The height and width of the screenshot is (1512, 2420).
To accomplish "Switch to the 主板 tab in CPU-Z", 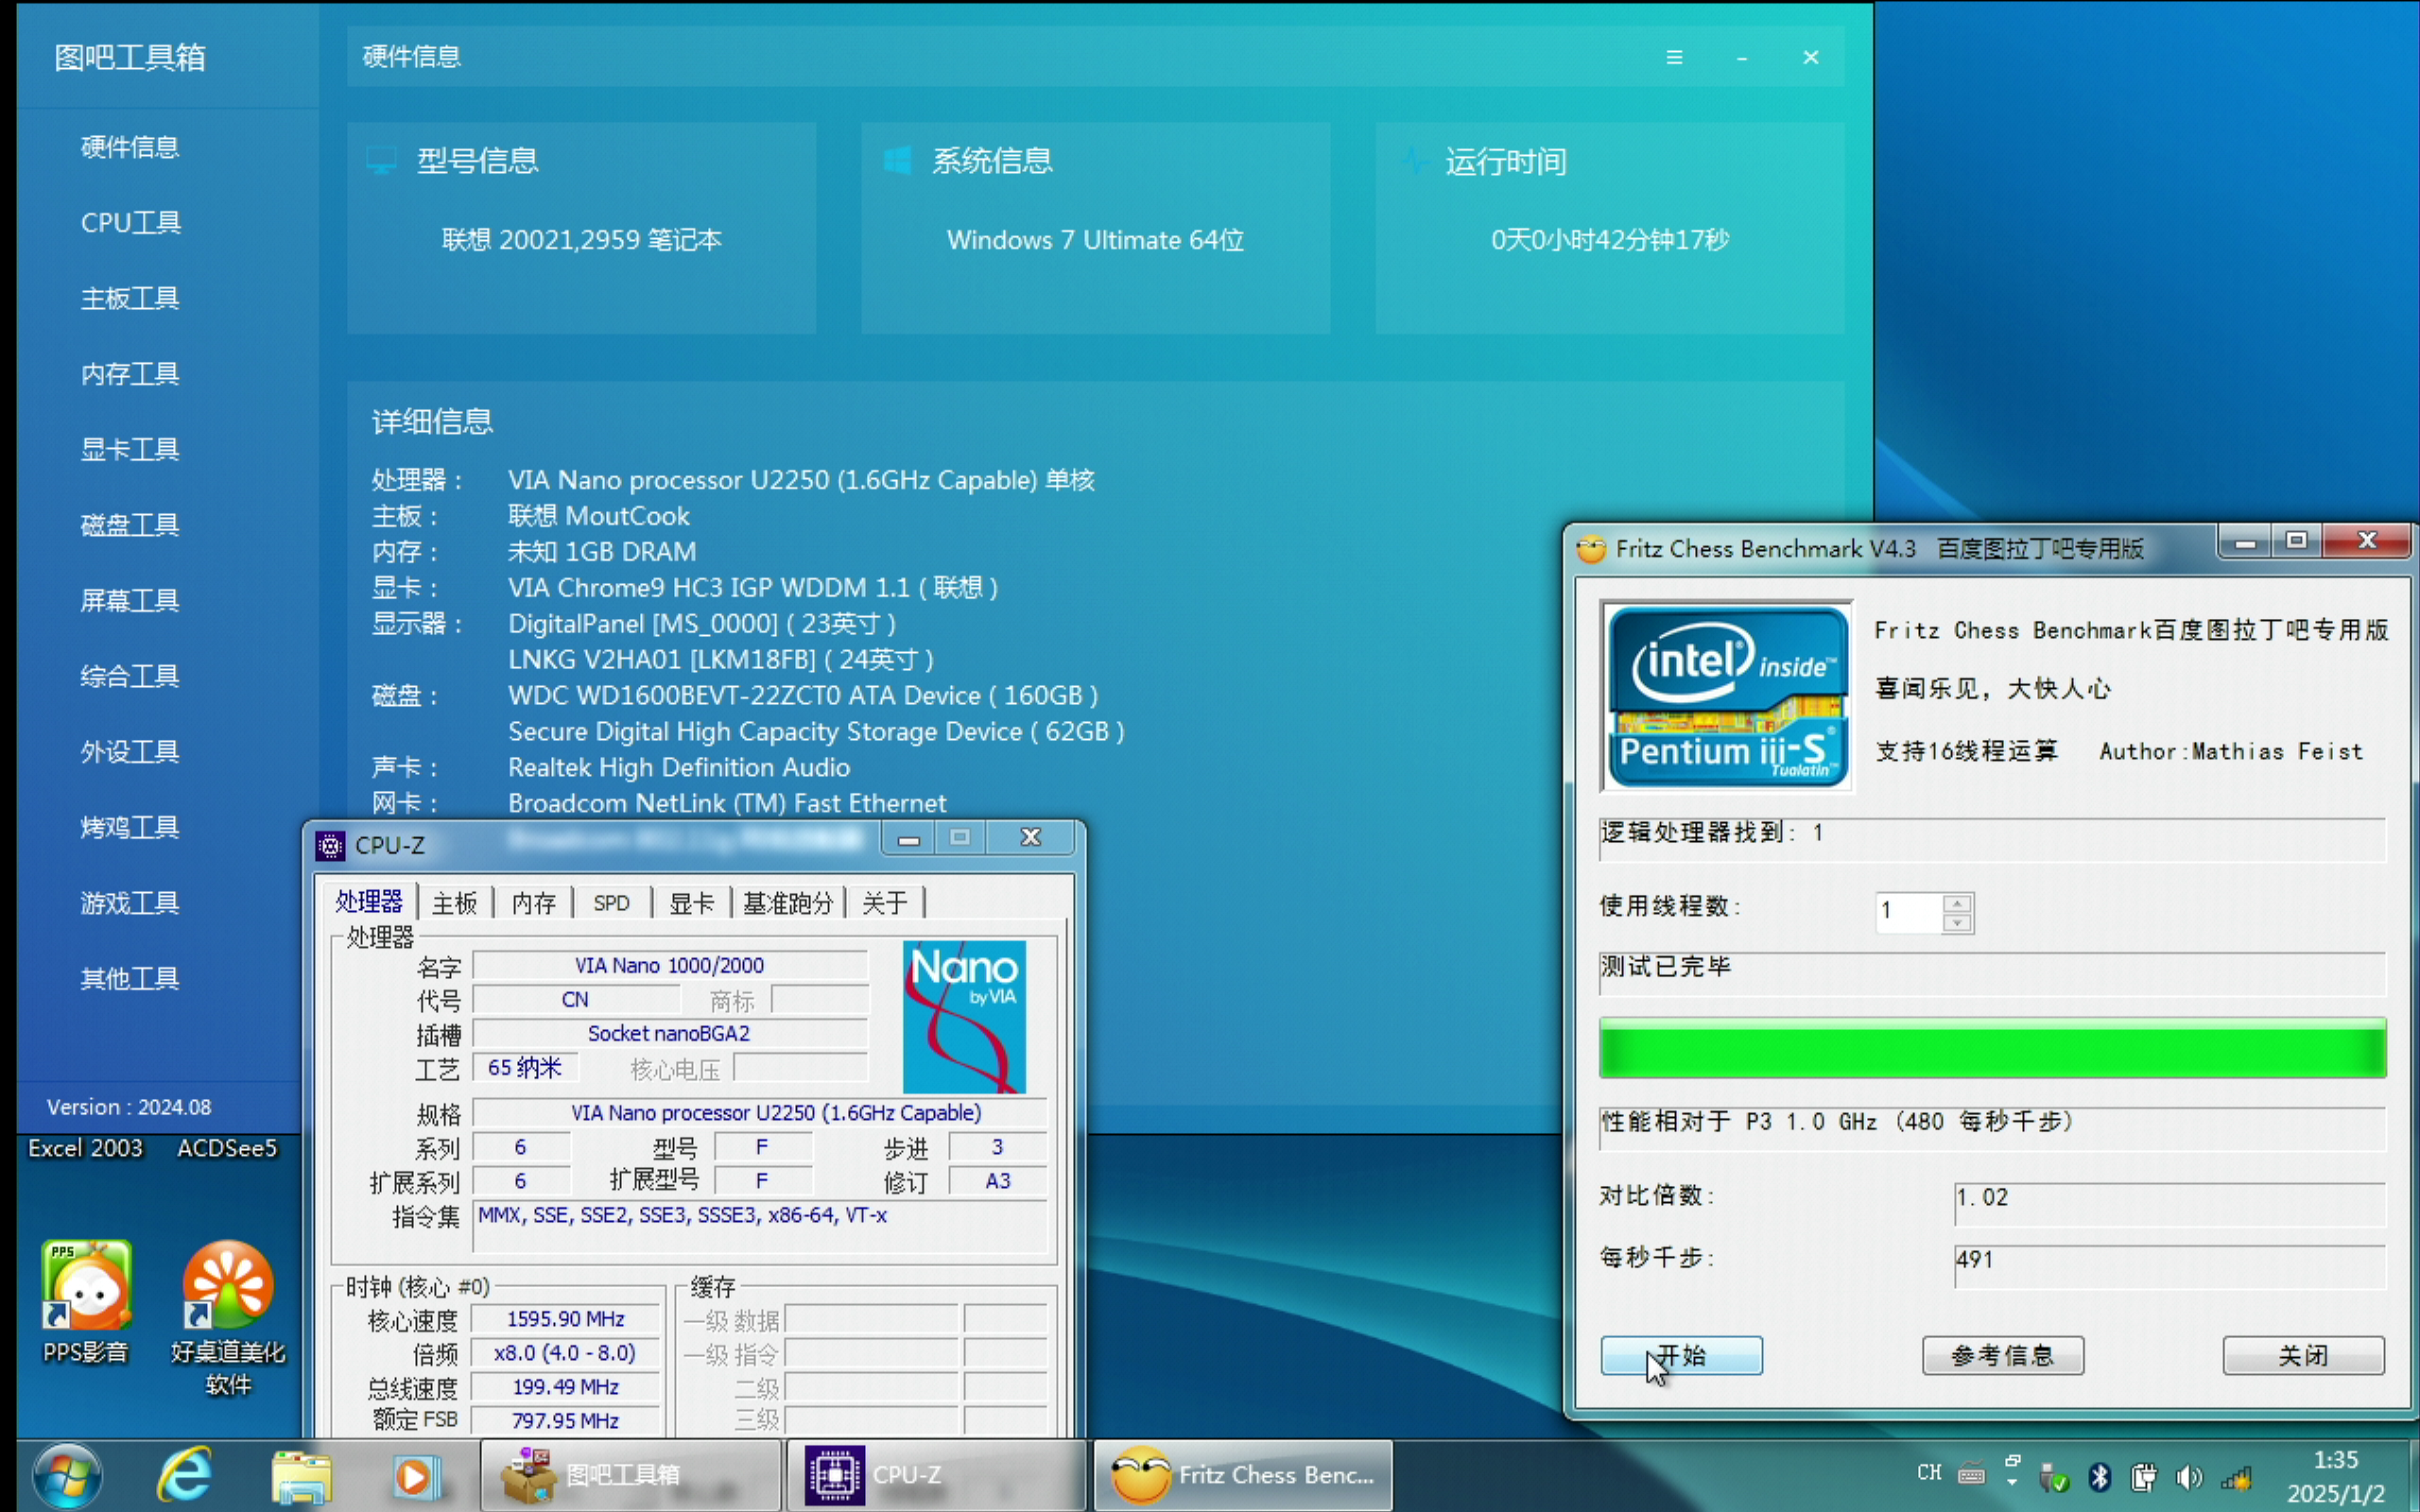I will (455, 904).
